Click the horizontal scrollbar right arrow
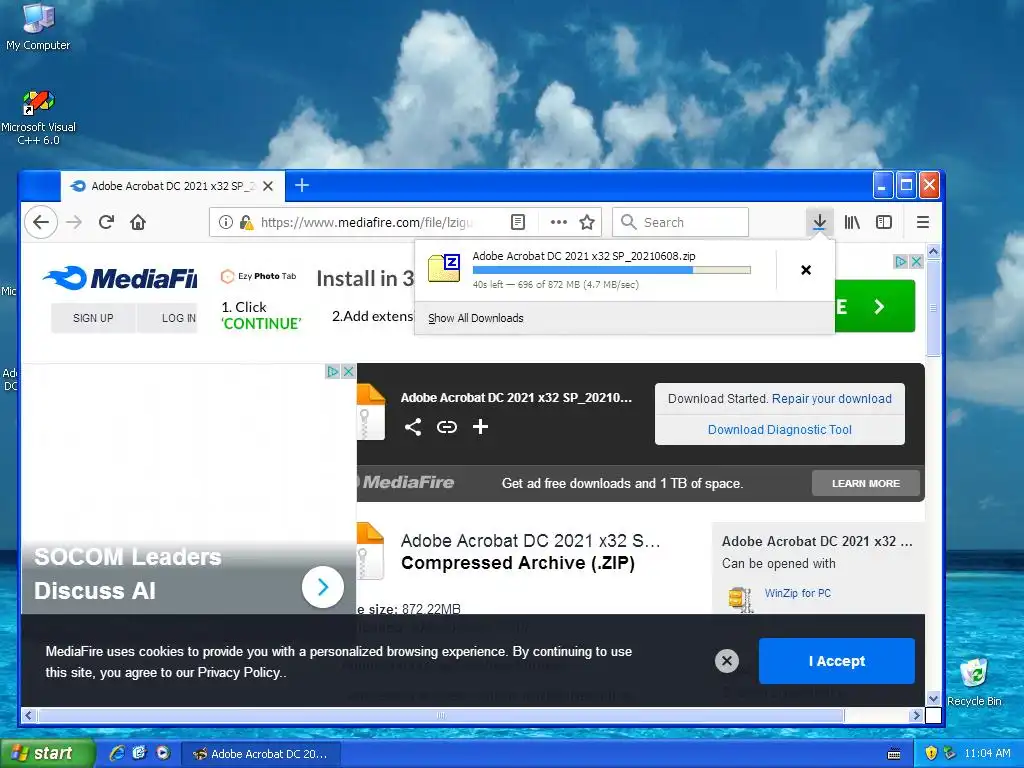 point(916,716)
